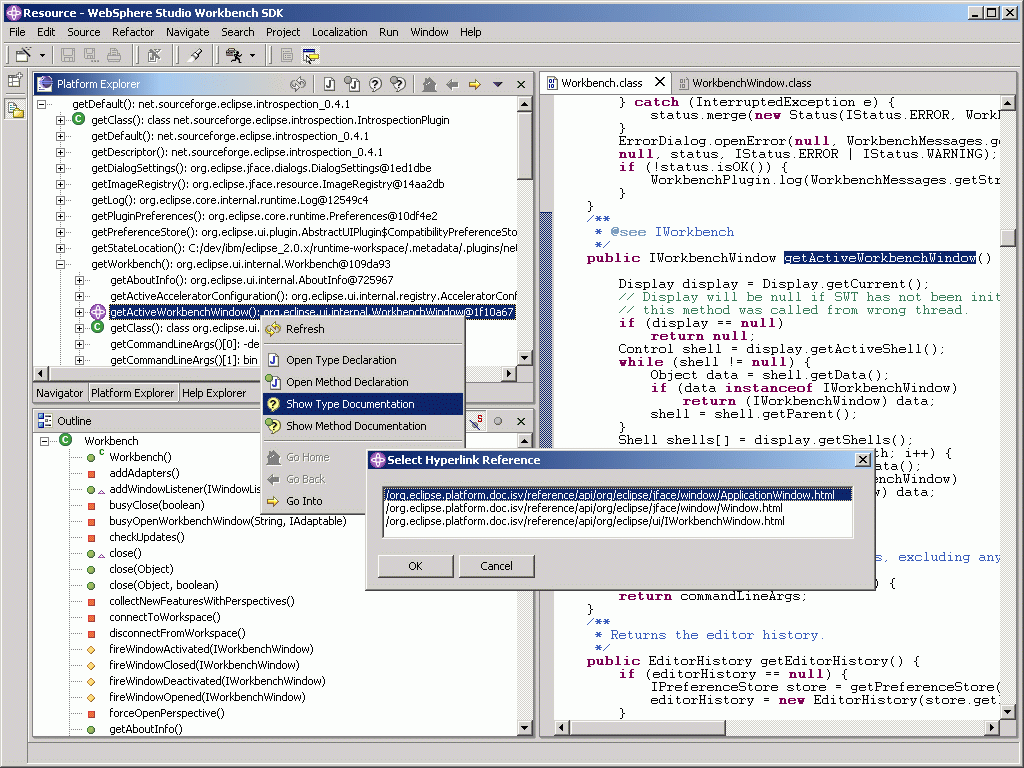
Task: Select checkUpdates() in the Outline
Action: [147, 537]
